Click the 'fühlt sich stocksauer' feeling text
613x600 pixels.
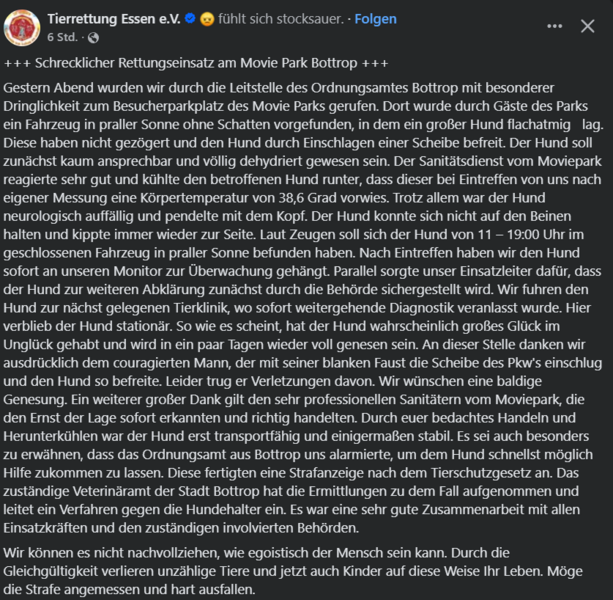[281, 19]
